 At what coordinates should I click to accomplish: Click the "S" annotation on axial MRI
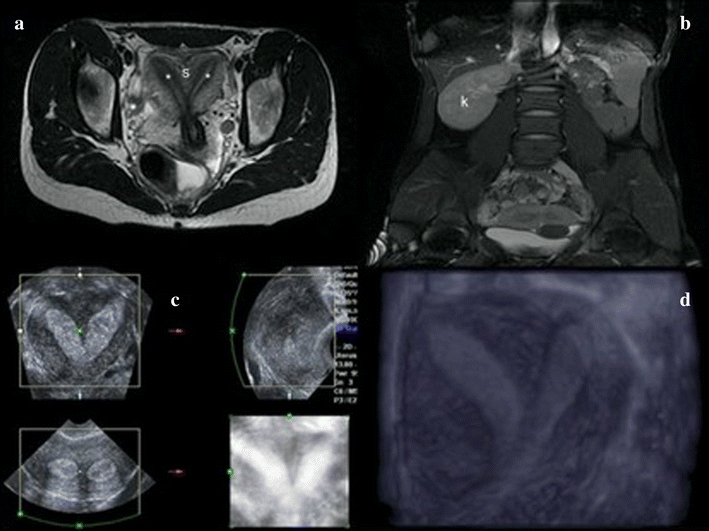(x=185, y=73)
